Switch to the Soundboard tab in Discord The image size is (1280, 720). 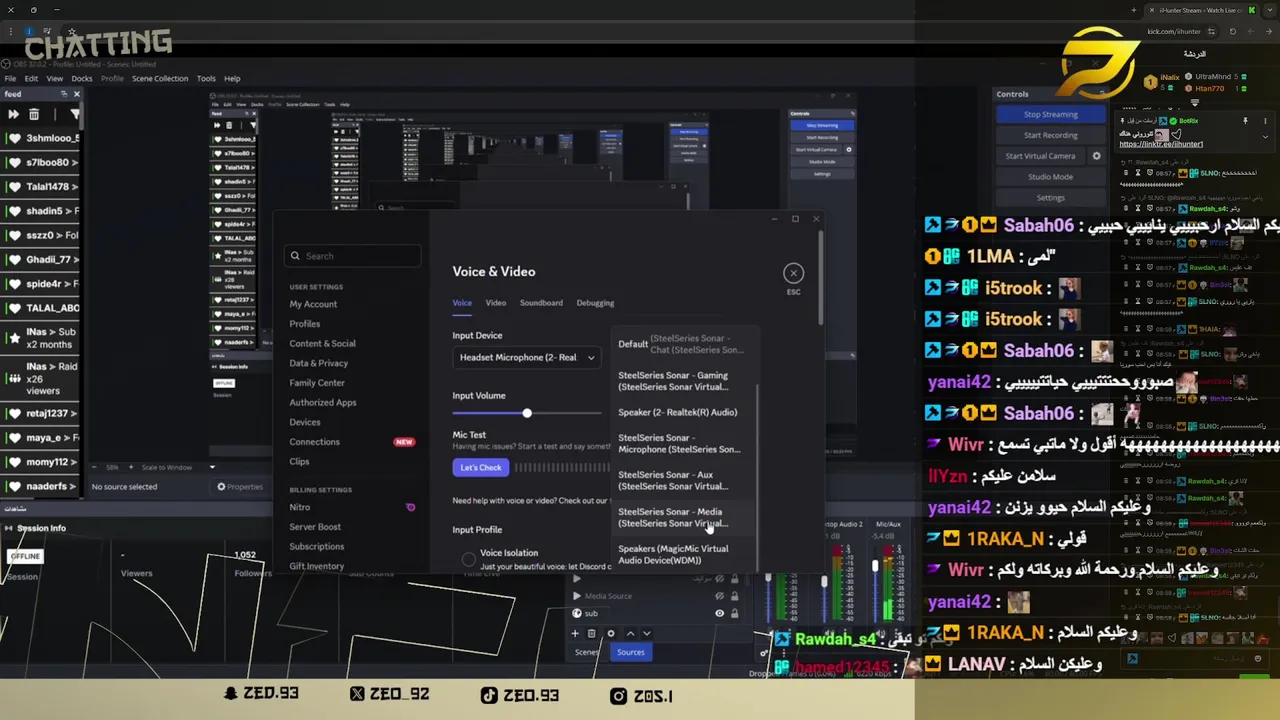pyautogui.click(x=541, y=303)
